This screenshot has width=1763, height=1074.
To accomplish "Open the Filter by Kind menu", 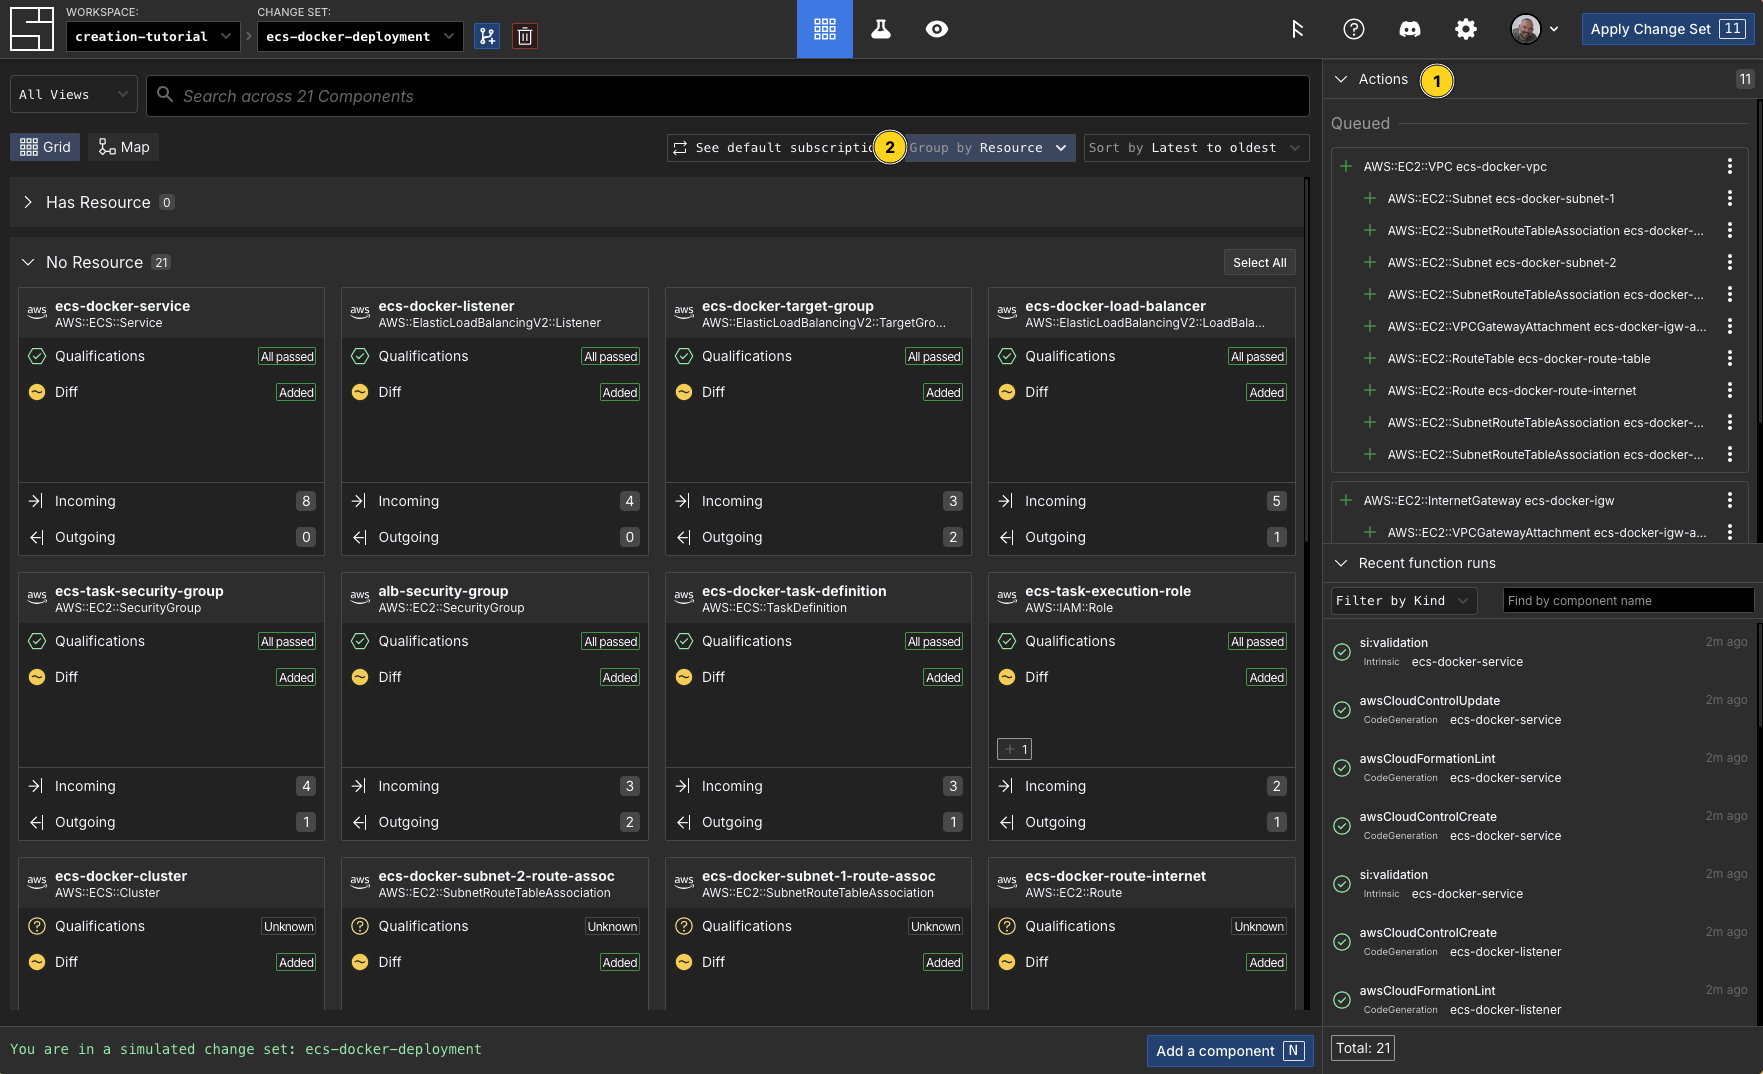I will (1402, 601).
